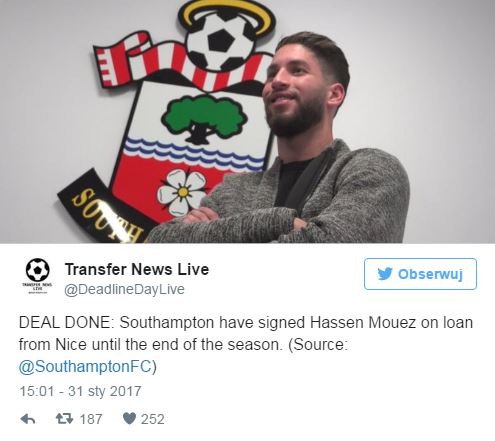Click the Twitter bird icon in Obserwuj
This screenshot has width=495, height=441.
coord(385,274)
